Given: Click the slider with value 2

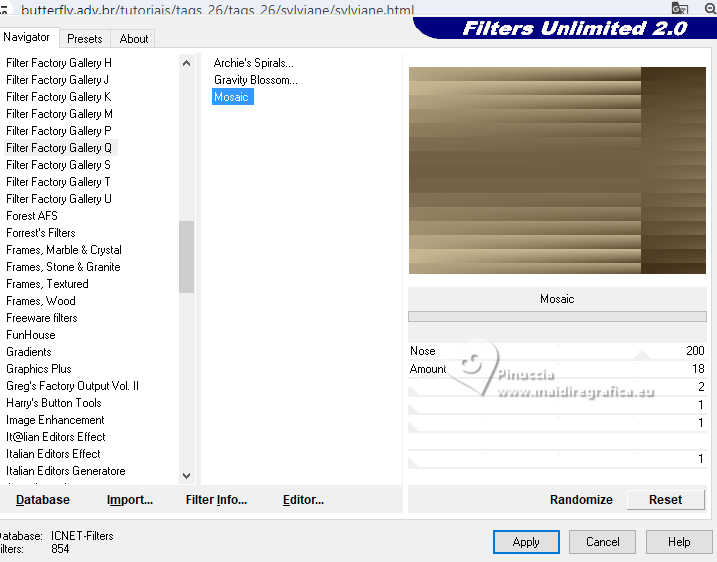Looking at the screenshot, I should [557, 387].
